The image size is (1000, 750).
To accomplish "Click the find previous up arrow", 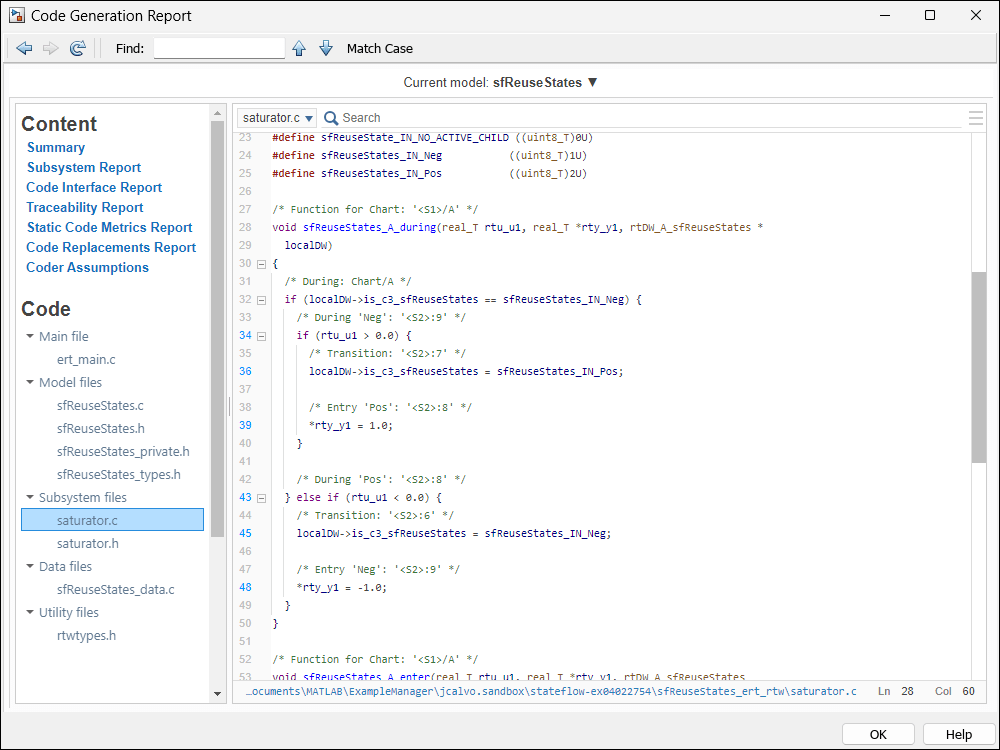I will (299, 48).
